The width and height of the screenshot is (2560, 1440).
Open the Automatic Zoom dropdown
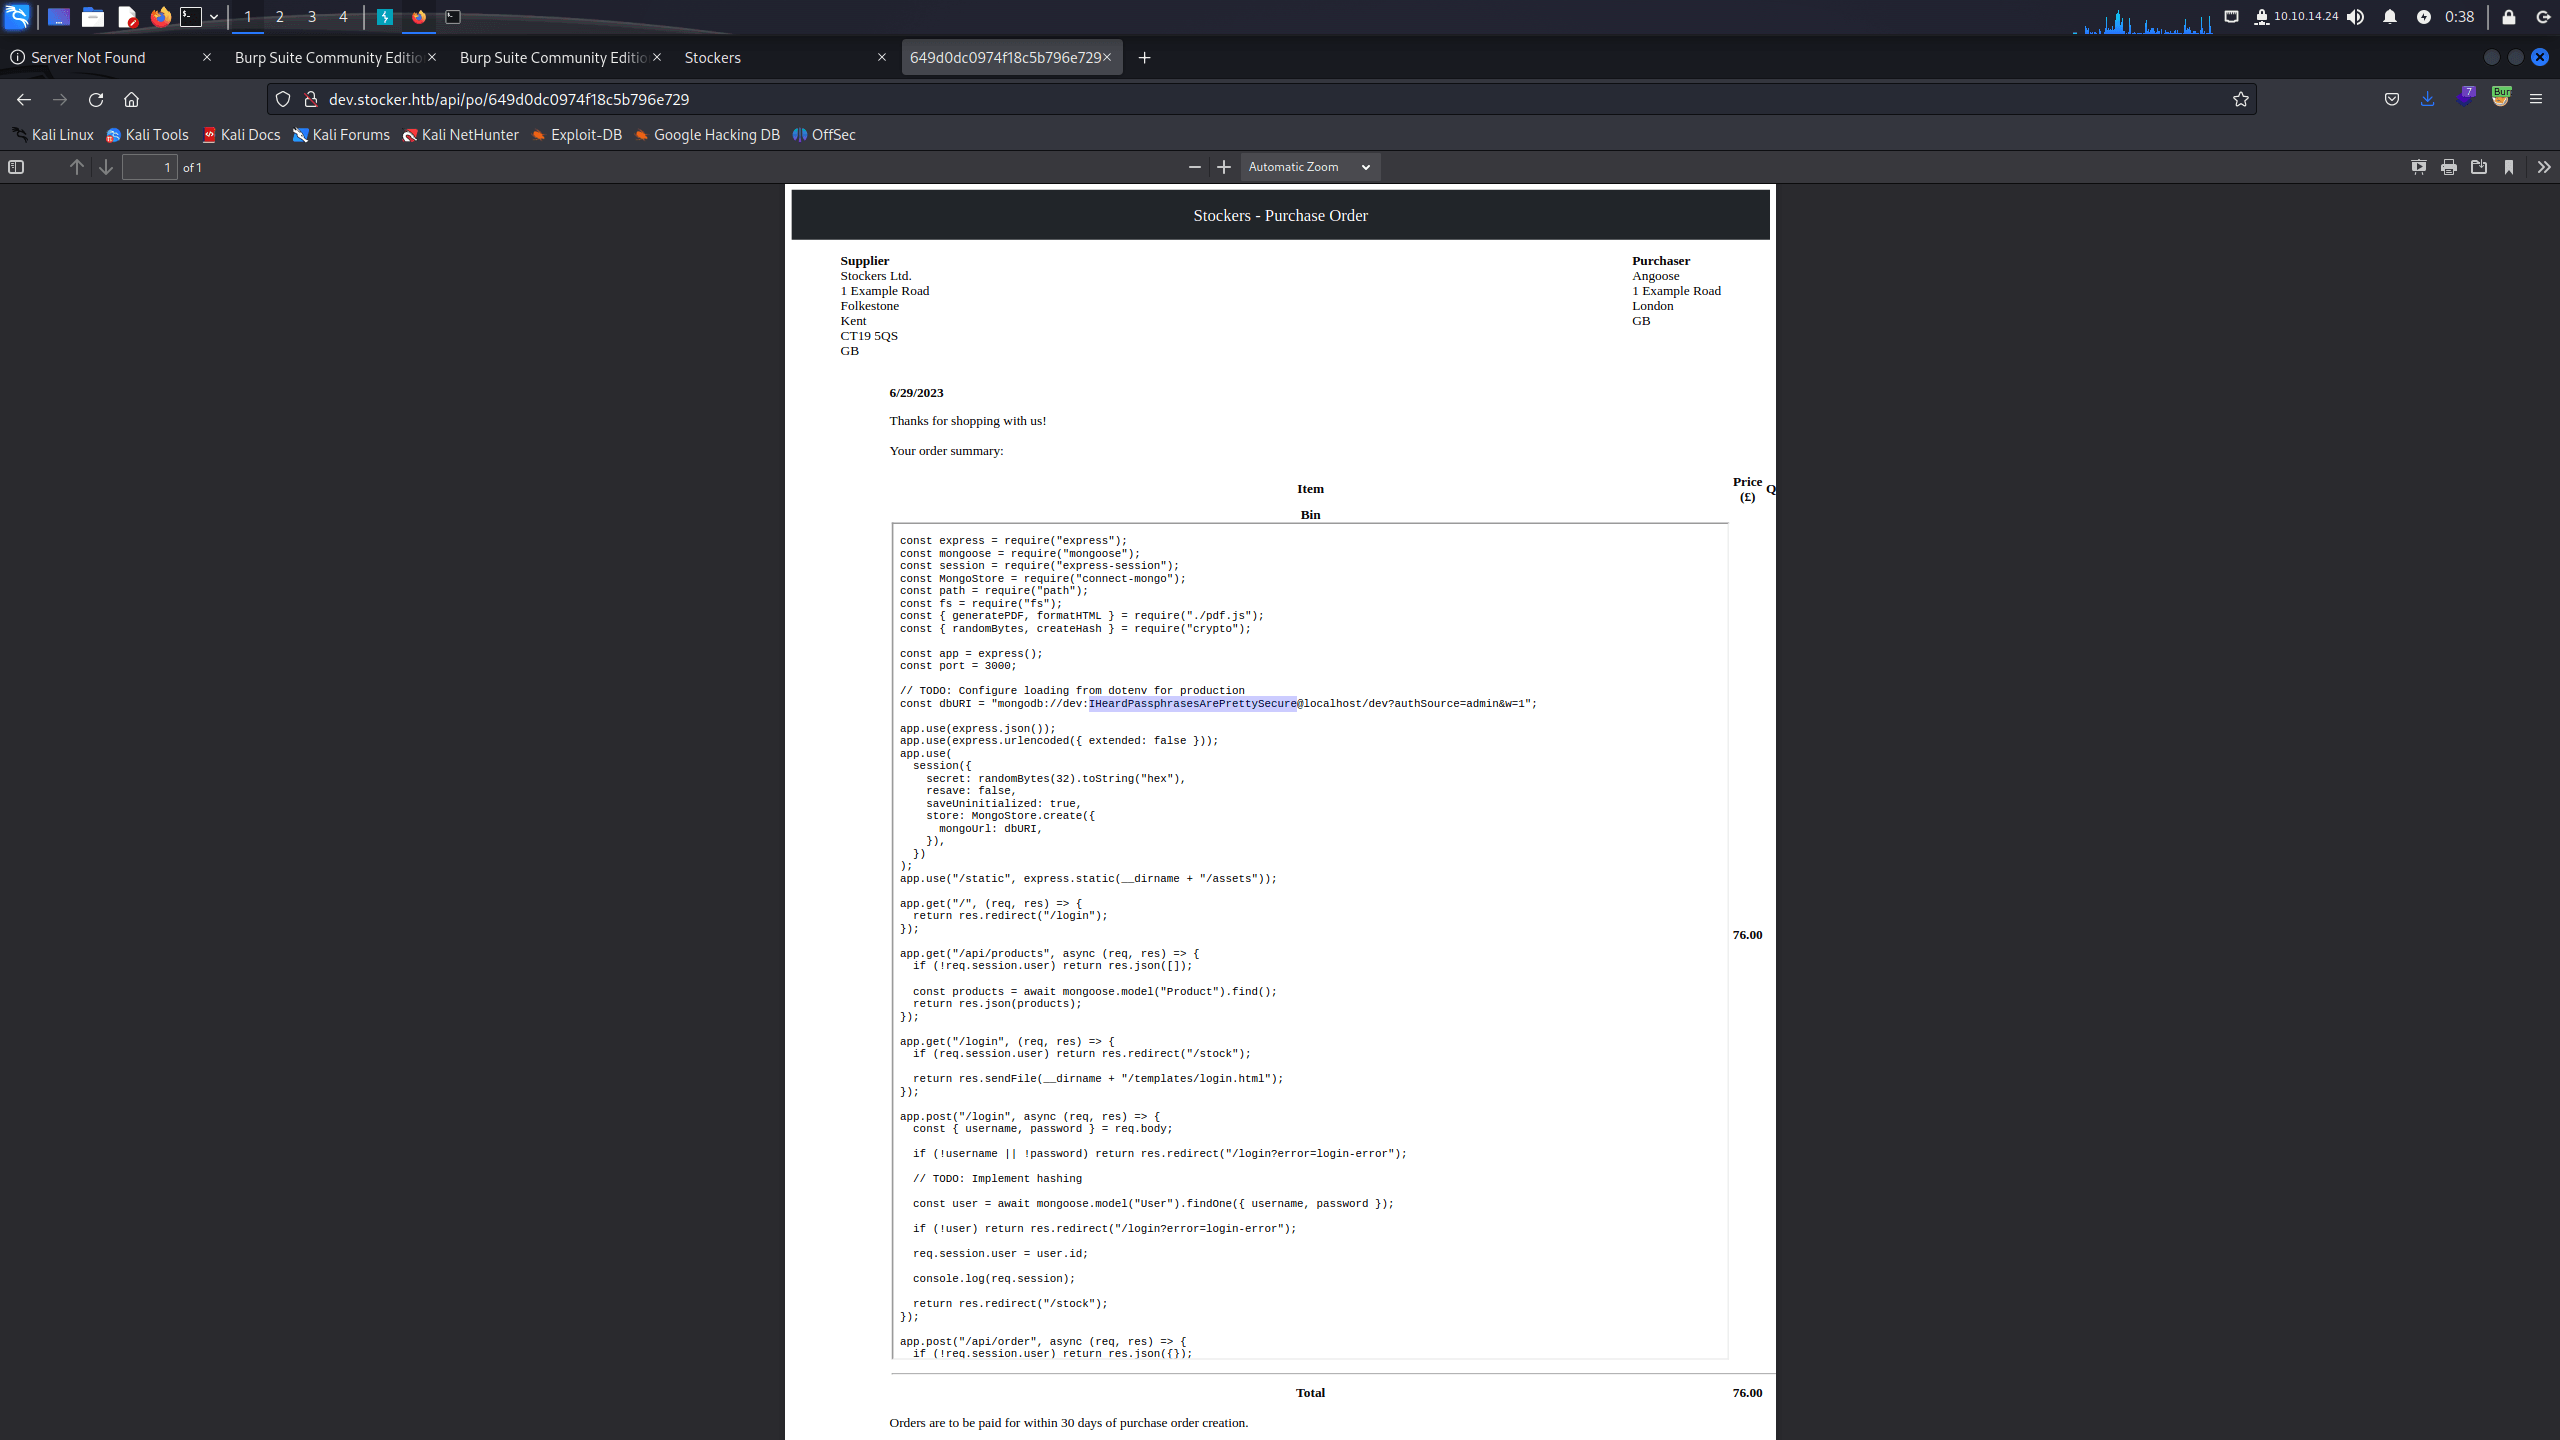point(1310,167)
